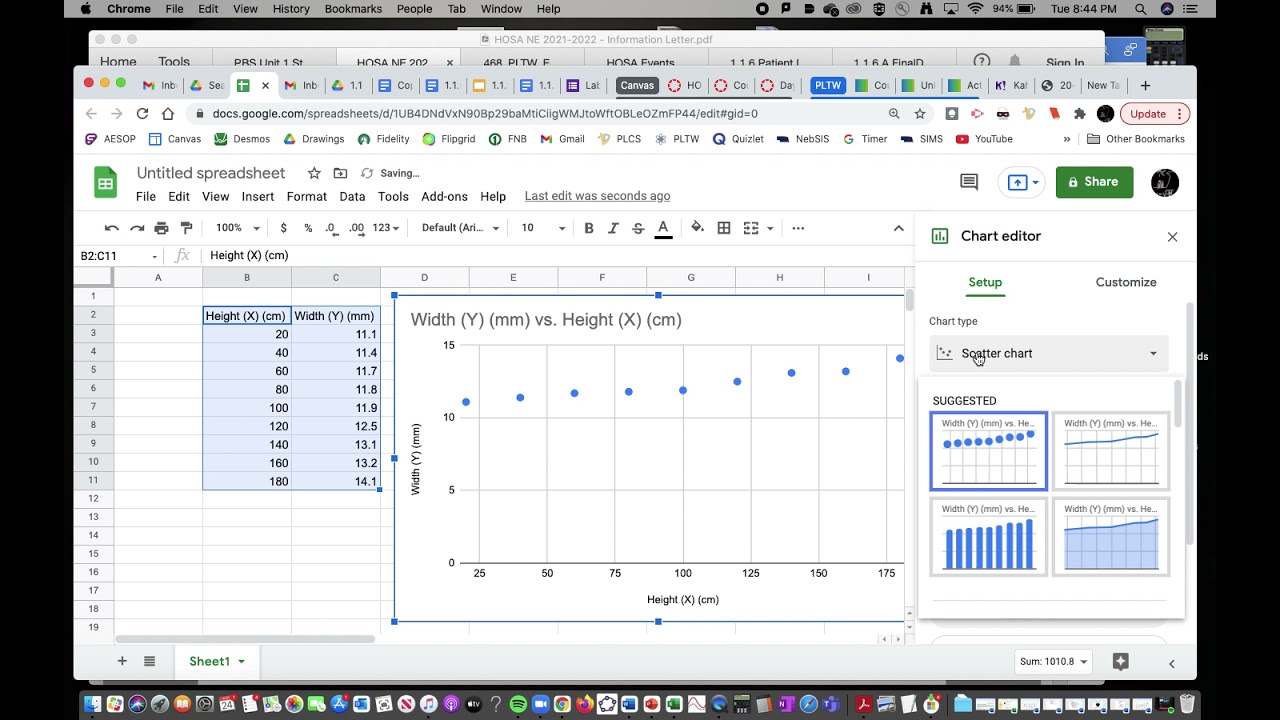Viewport: 1280px width, 720px height.
Task: Show more toolbar options ellipsis
Action: click(798, 228)
